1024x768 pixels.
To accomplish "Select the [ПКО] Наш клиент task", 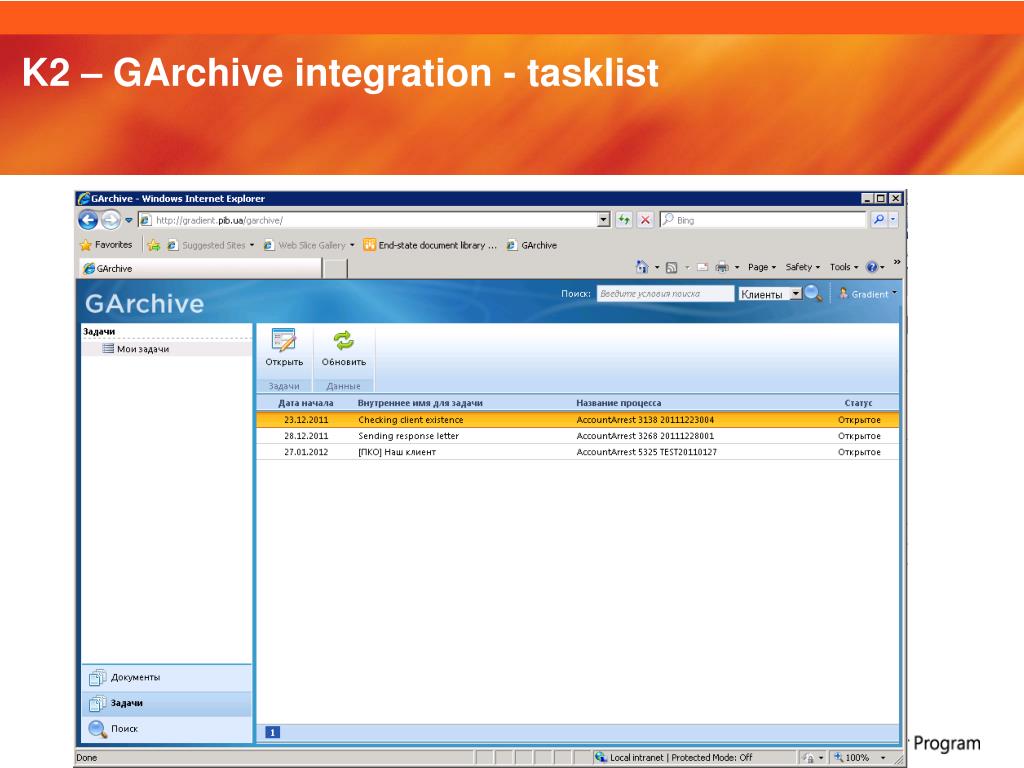I will coord(397,452).
